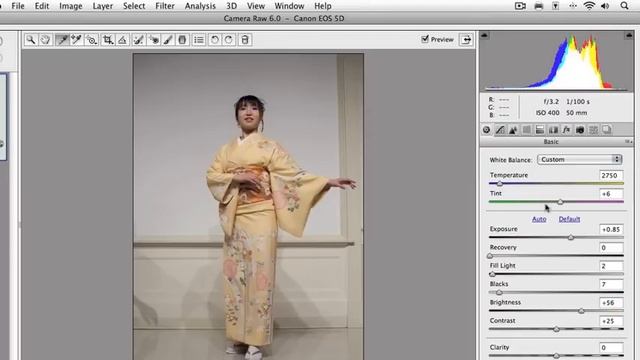This screenshot has width=640, height=360.
Task: Open the Window menu
Action: pyautogui.click(x=289, y=6)
